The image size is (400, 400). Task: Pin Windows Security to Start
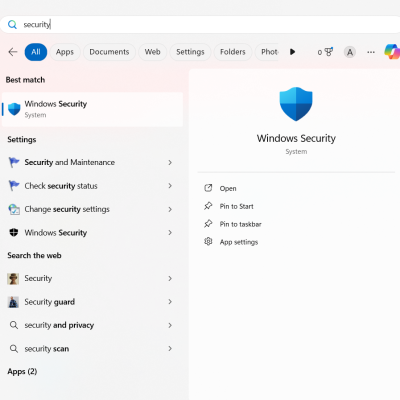pos(236,206)
